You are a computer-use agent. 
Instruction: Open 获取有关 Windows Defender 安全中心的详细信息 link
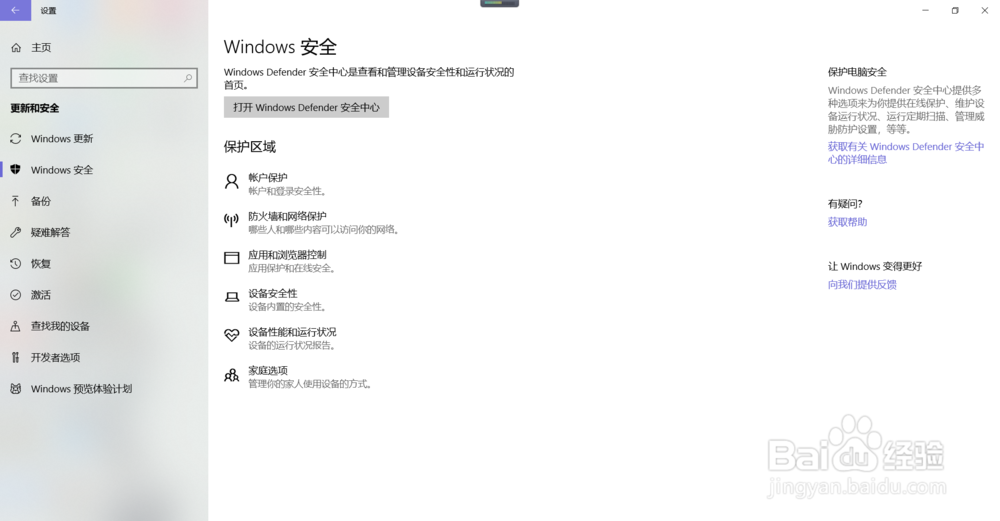click(x=906, y=153)
